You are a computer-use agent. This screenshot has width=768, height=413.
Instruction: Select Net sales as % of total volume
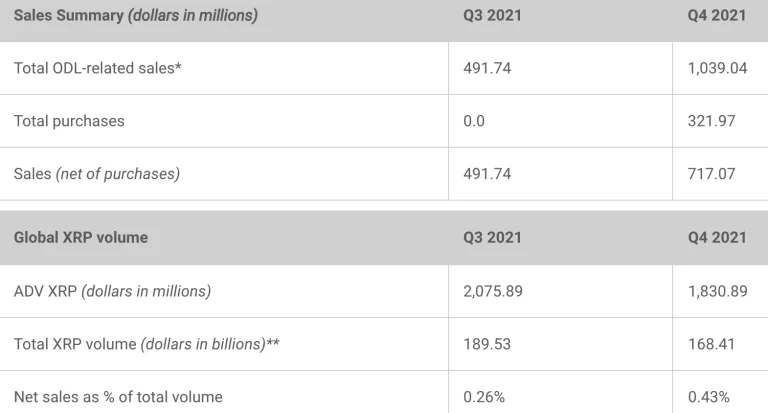pyautogui.click(x=118, y=397)
